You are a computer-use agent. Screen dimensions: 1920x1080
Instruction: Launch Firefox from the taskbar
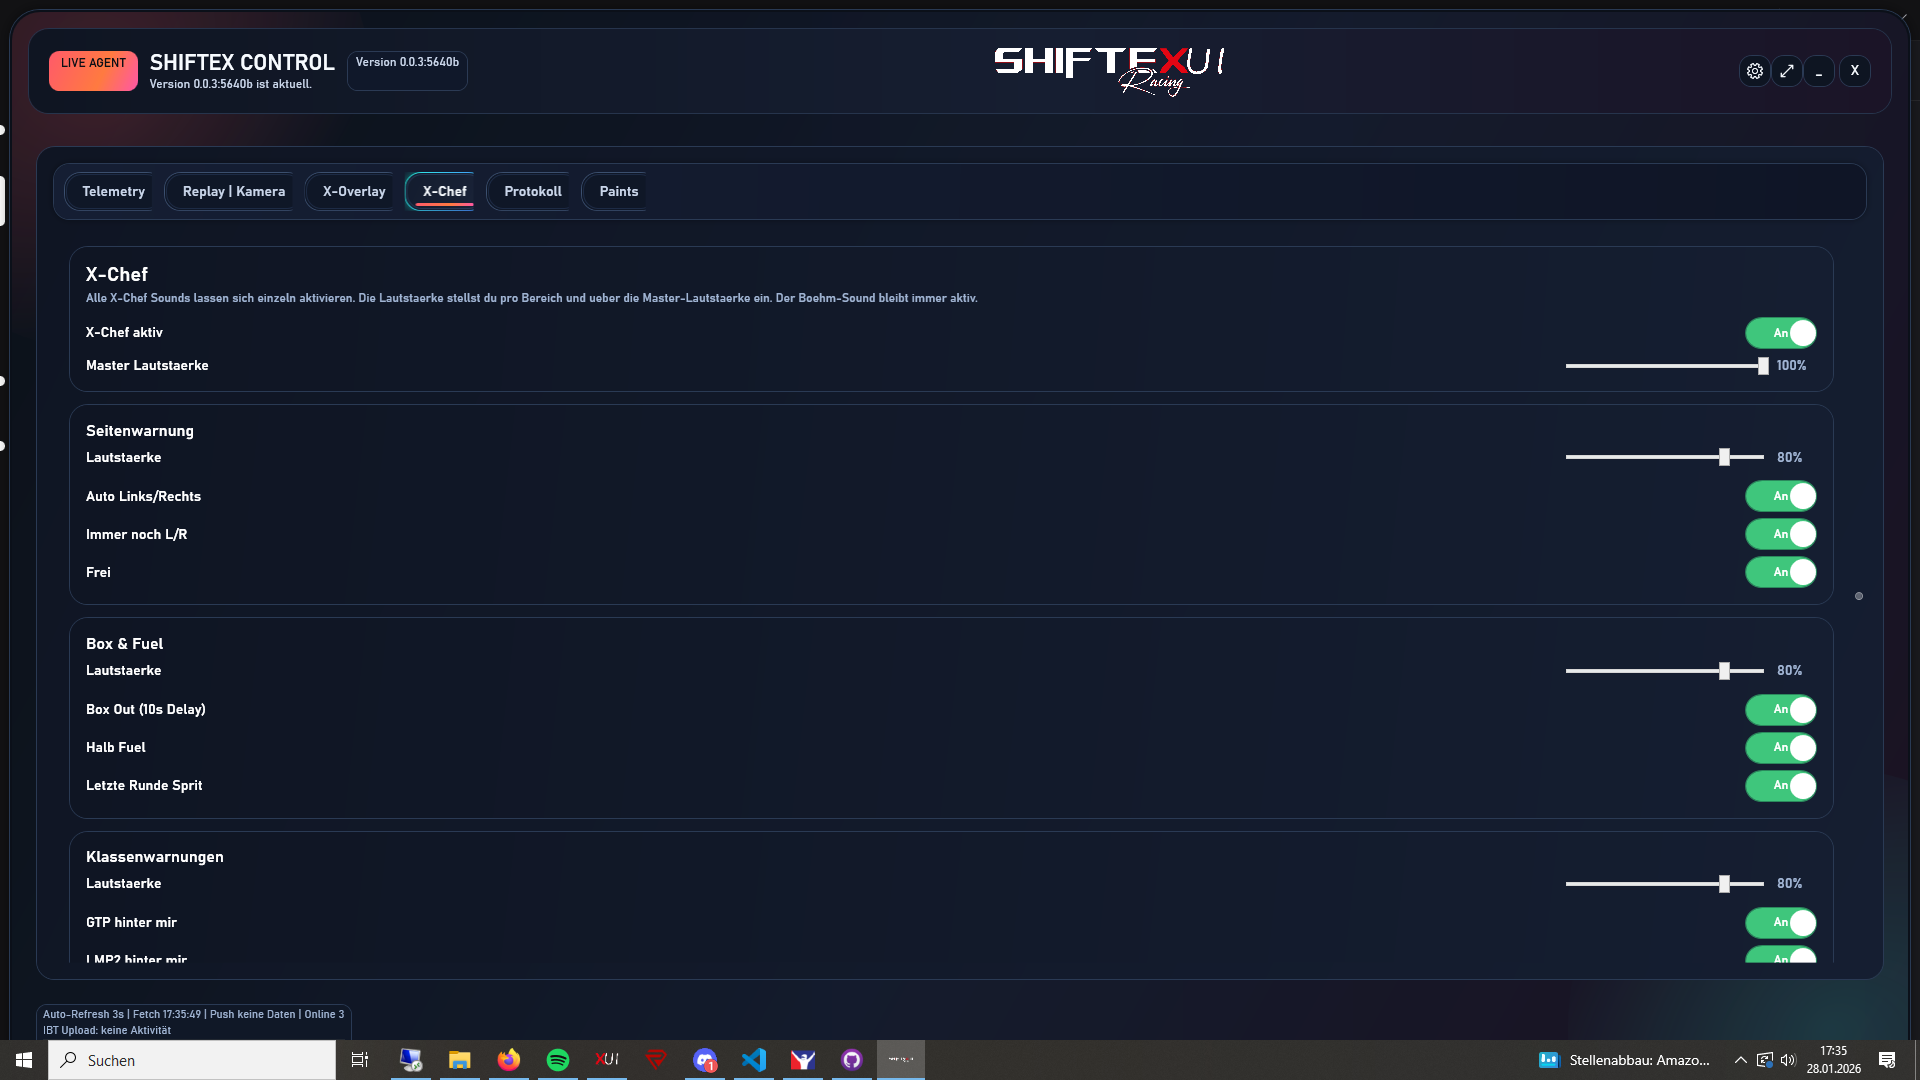(508, 1060)
